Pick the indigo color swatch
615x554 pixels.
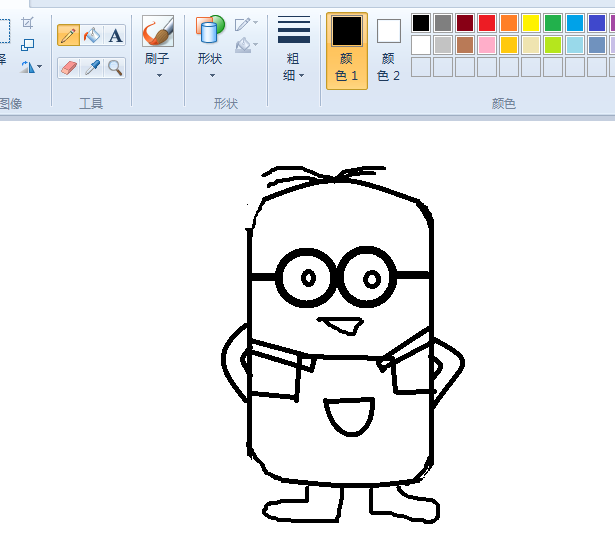(597, 23)
